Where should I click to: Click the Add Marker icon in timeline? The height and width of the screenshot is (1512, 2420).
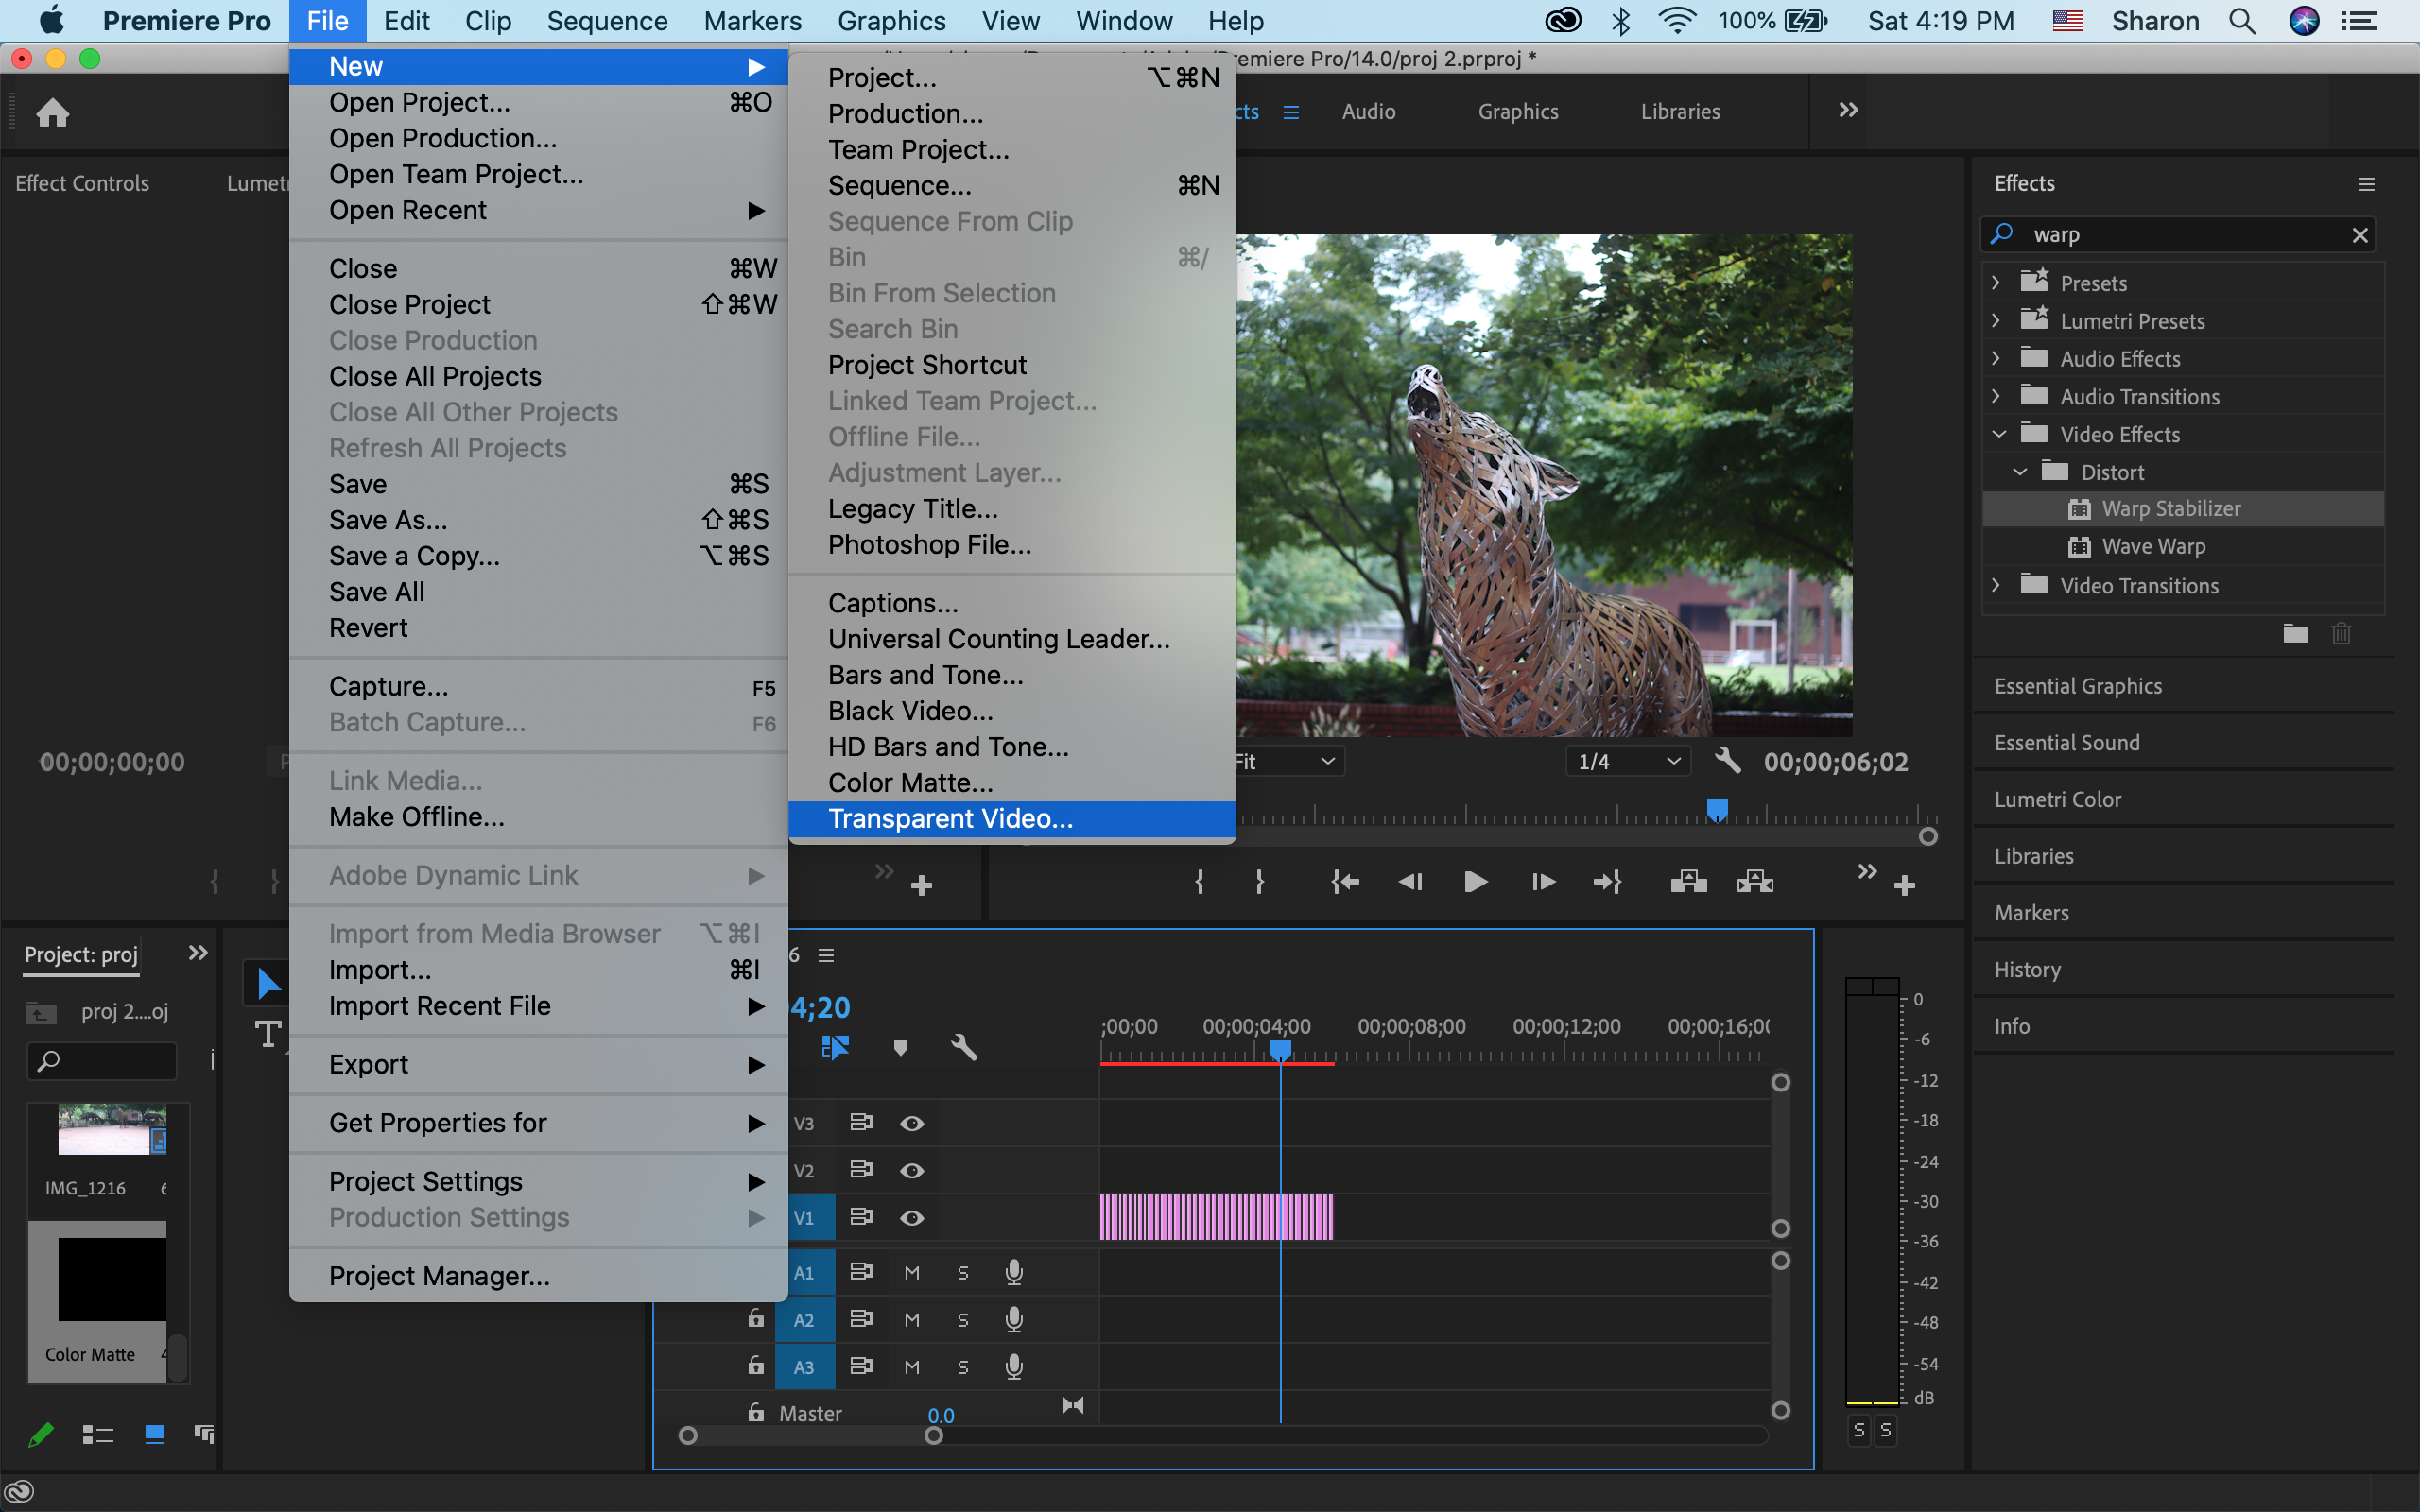coord(900,1047)
